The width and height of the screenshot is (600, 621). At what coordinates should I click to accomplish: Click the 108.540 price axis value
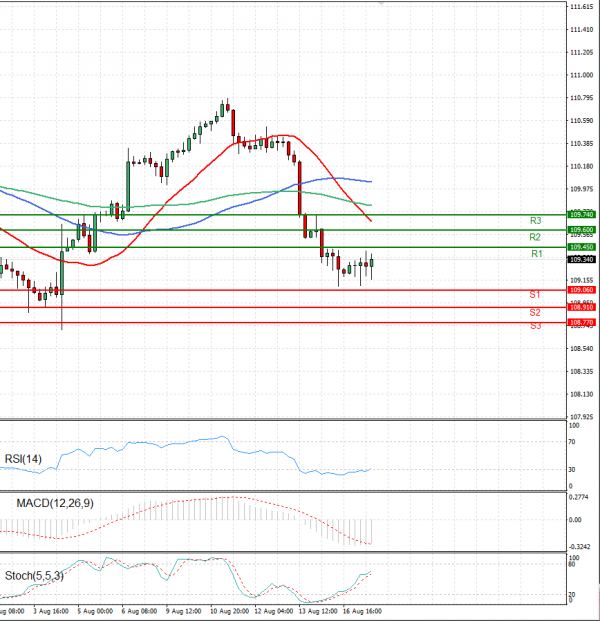pos(582,349)
